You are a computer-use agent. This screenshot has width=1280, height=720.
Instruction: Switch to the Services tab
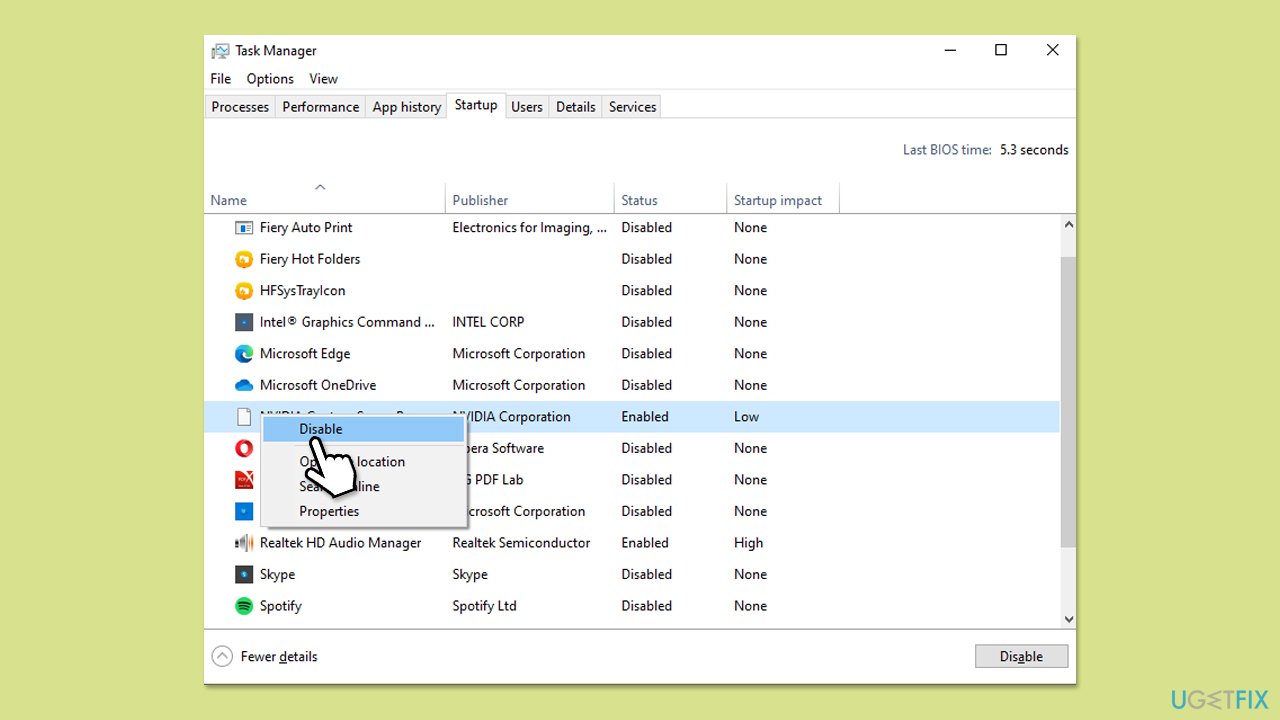point(633,107)
